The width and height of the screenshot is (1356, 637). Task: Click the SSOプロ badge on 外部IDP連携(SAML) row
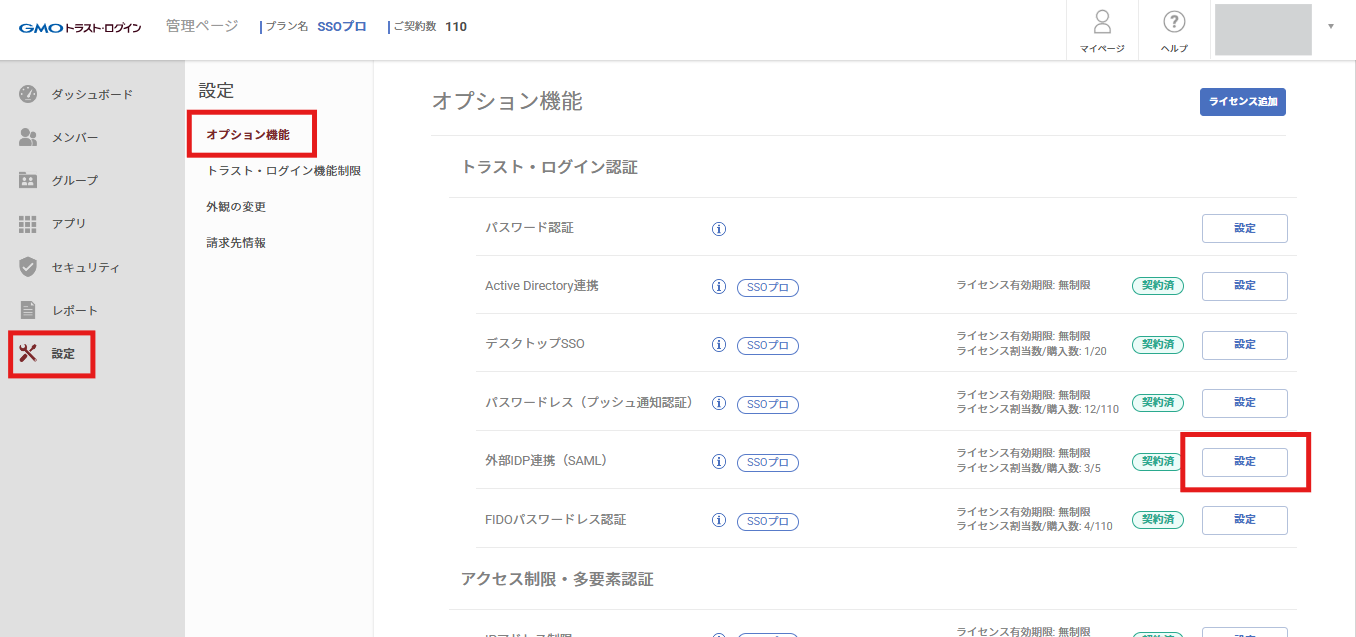[768, 463]
